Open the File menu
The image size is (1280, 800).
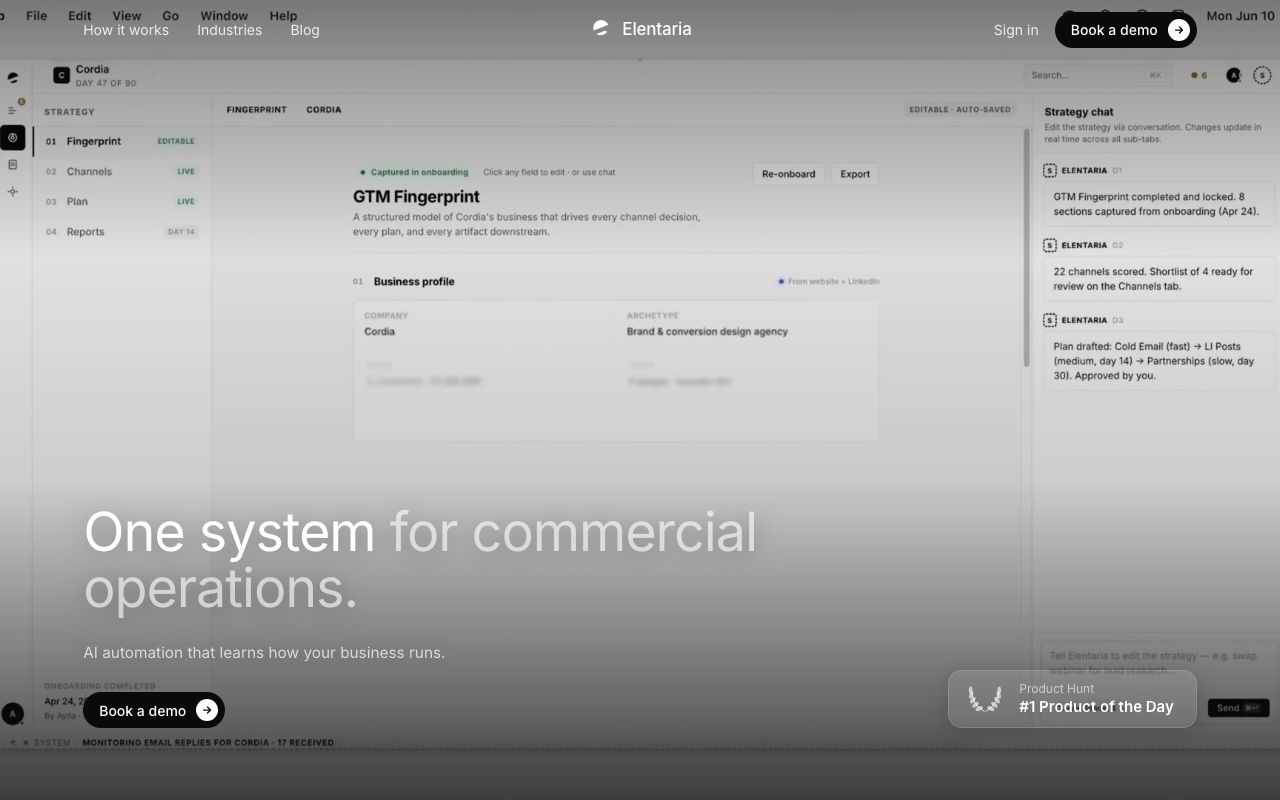point(36,15)
